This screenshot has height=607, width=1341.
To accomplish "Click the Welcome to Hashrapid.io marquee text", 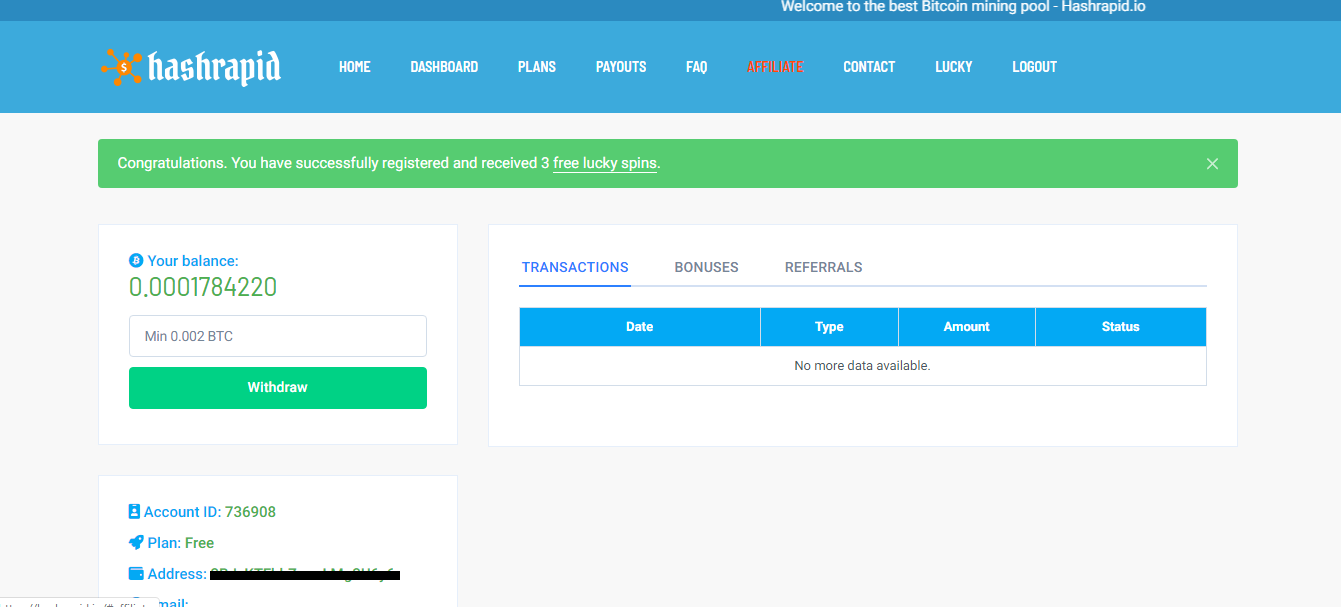I will 963,7.
